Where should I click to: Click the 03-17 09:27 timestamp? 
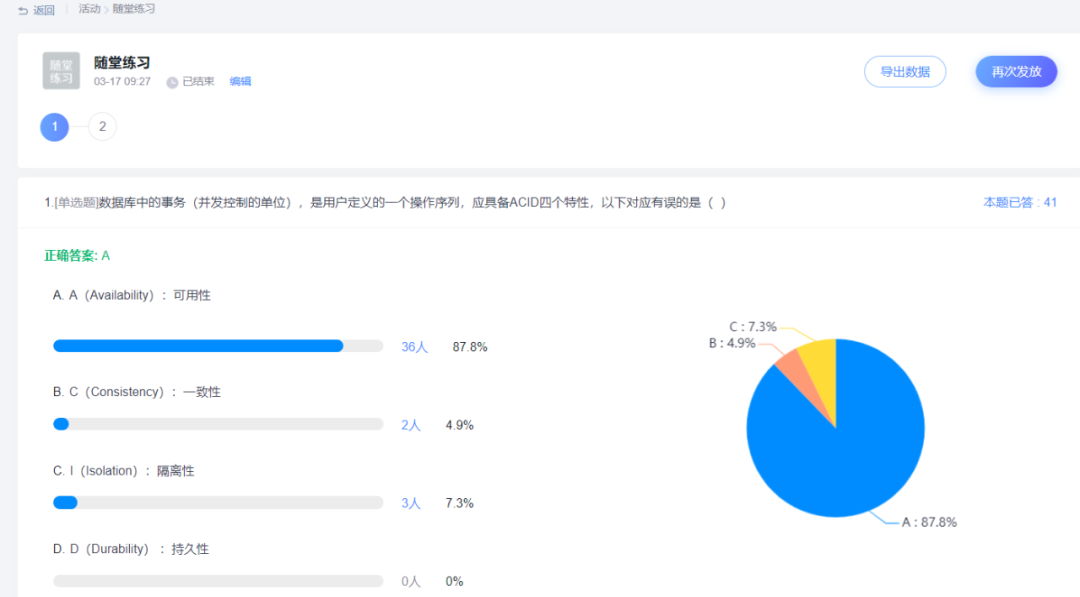pos(122,81)
